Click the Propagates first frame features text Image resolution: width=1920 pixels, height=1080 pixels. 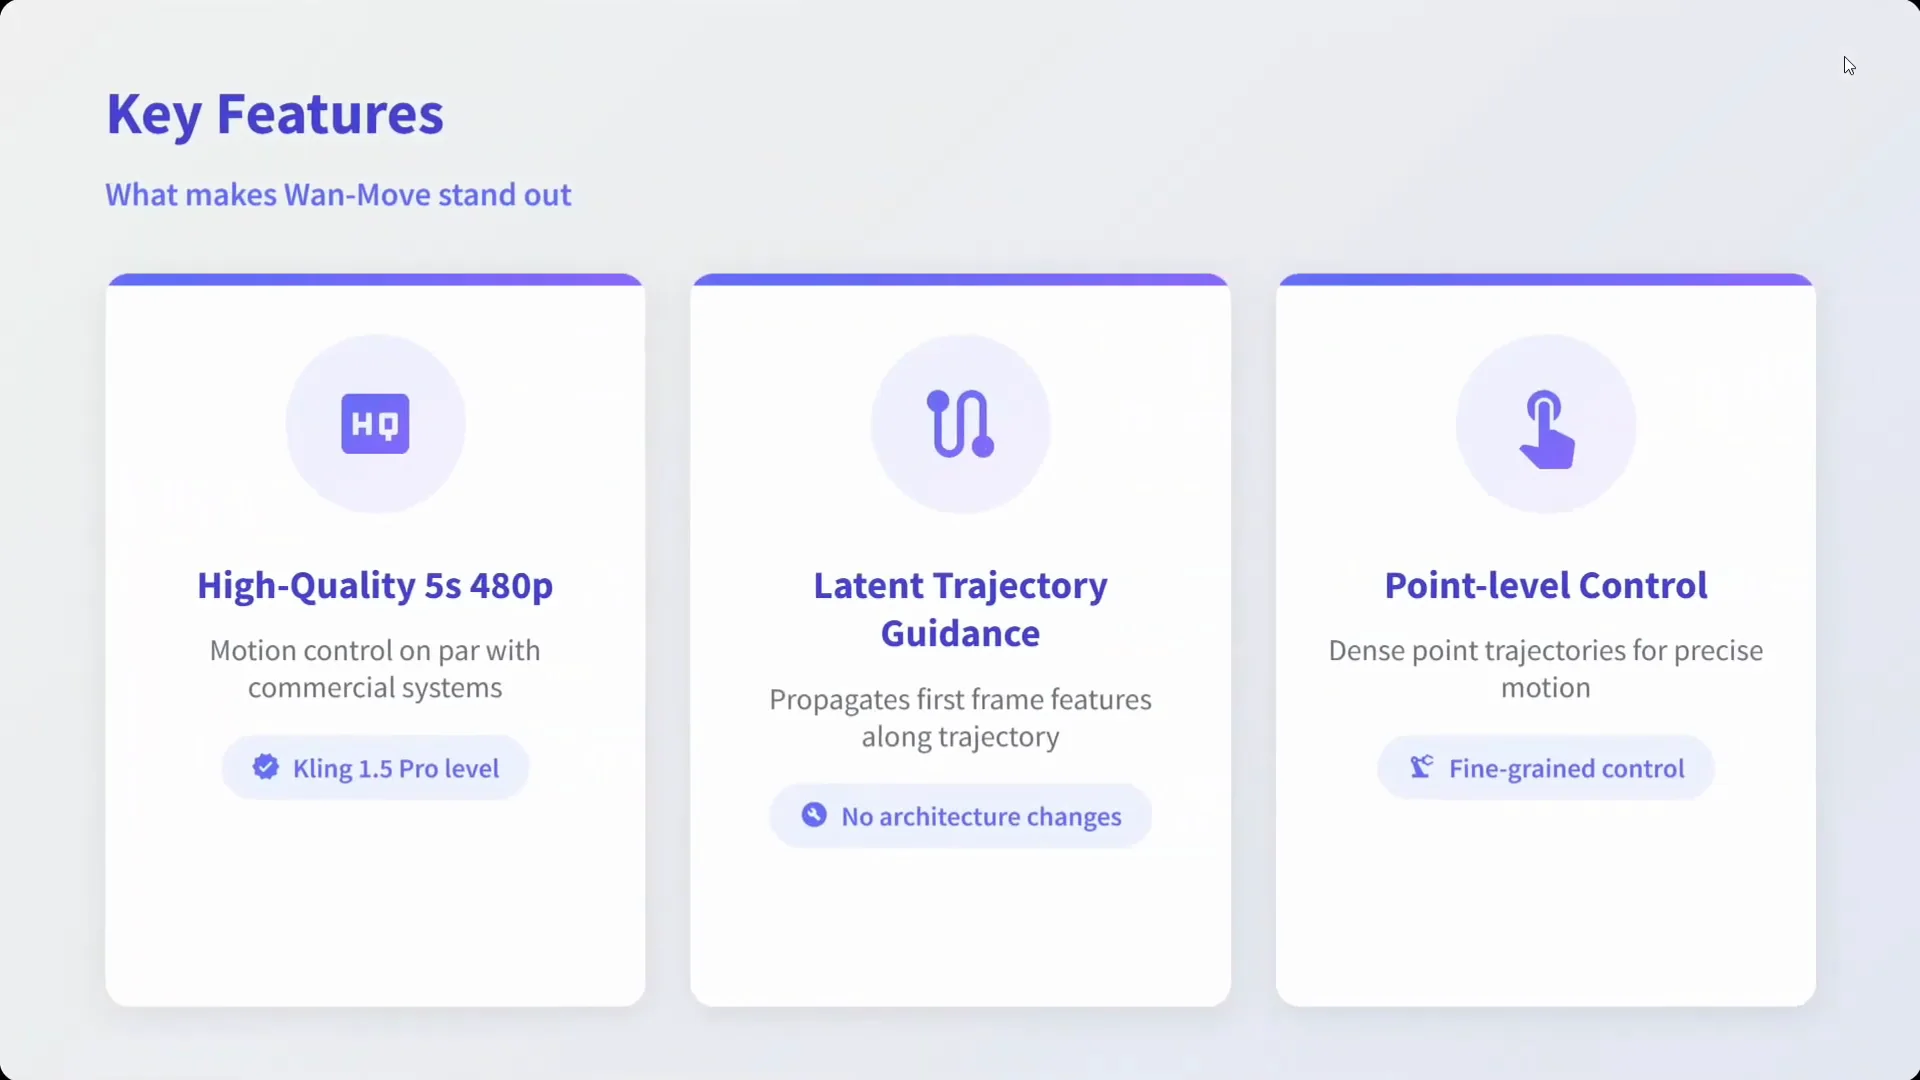point(960,718)
